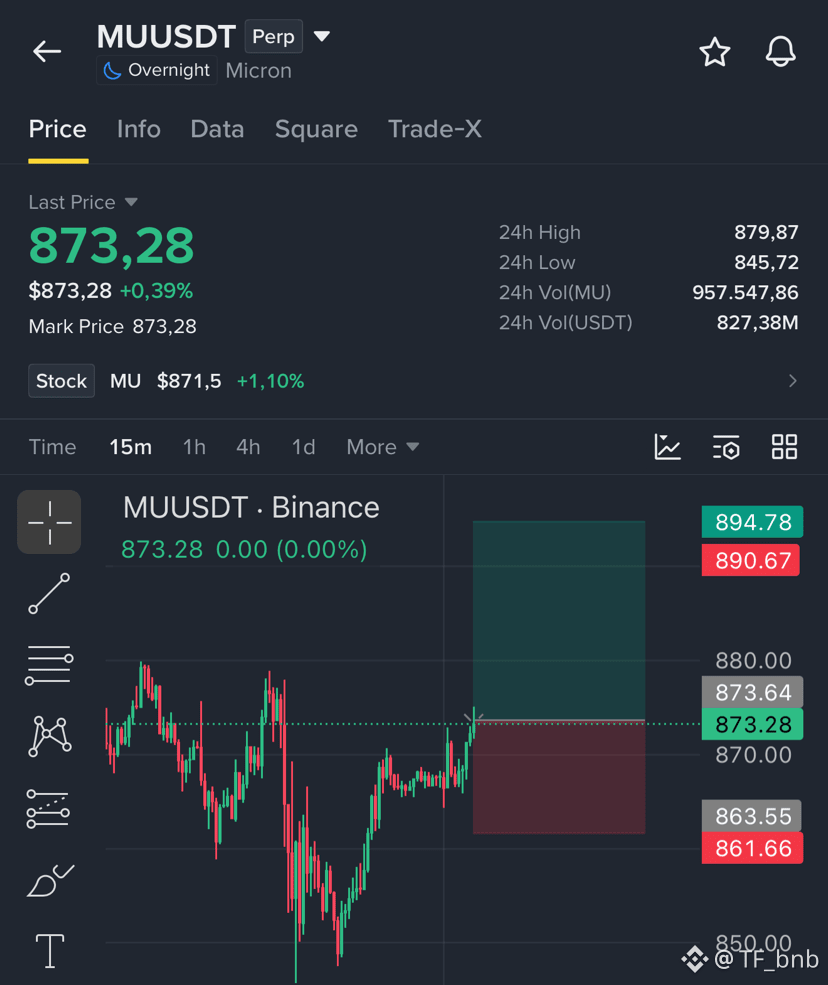This screenshot has height=985, width=828.
Task: Switch to the Info tab
Action: coord(139,129)
